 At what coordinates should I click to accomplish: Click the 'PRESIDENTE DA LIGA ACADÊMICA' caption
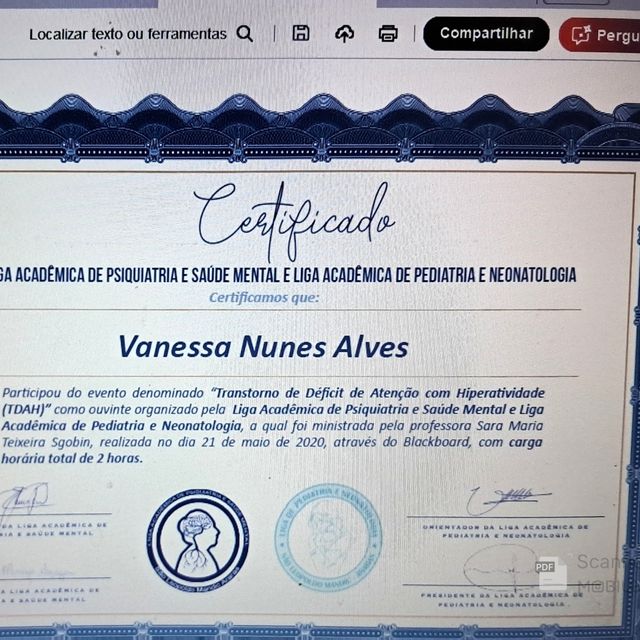click(502, 599)
